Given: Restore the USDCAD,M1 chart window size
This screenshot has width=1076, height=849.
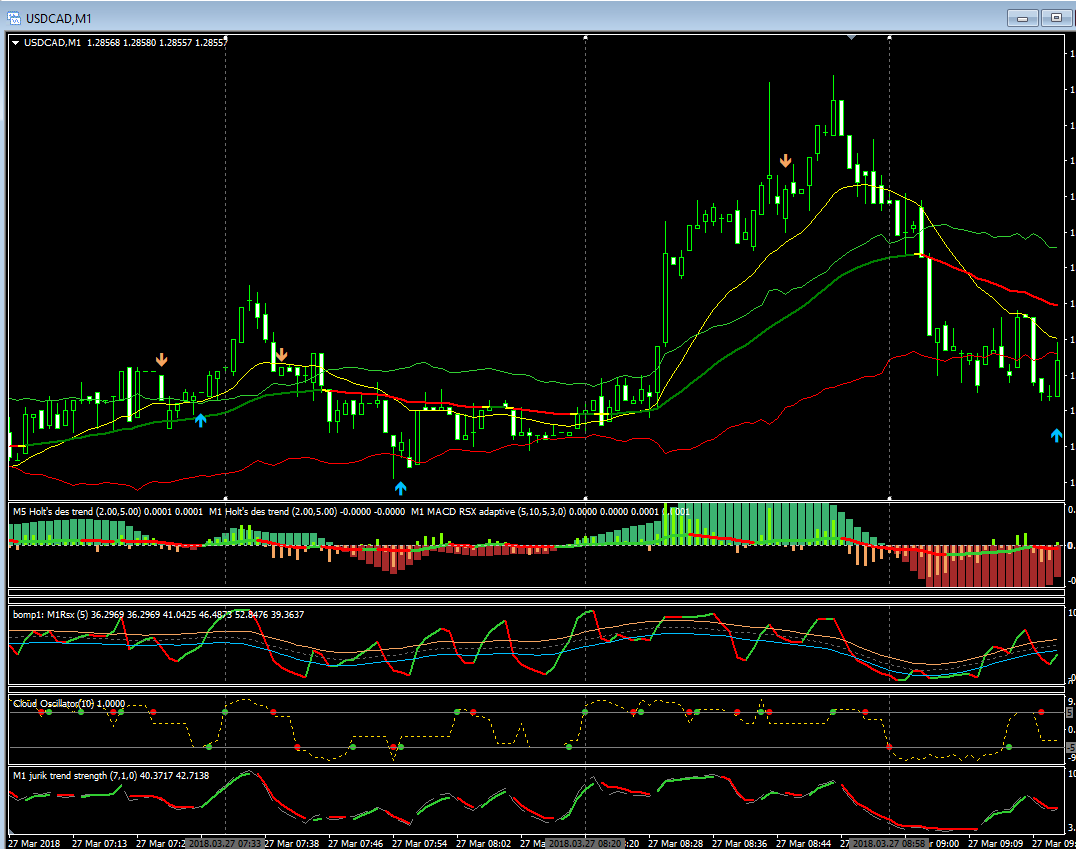Looking at the screenshot, I should click(x=1056, y=18).
